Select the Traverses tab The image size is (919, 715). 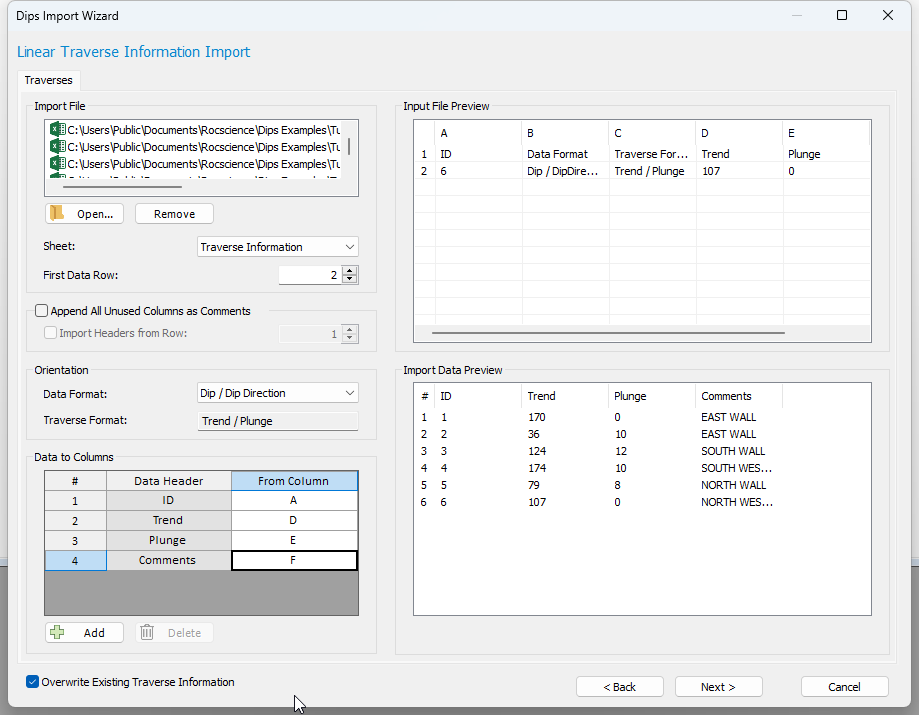[48, 80]
